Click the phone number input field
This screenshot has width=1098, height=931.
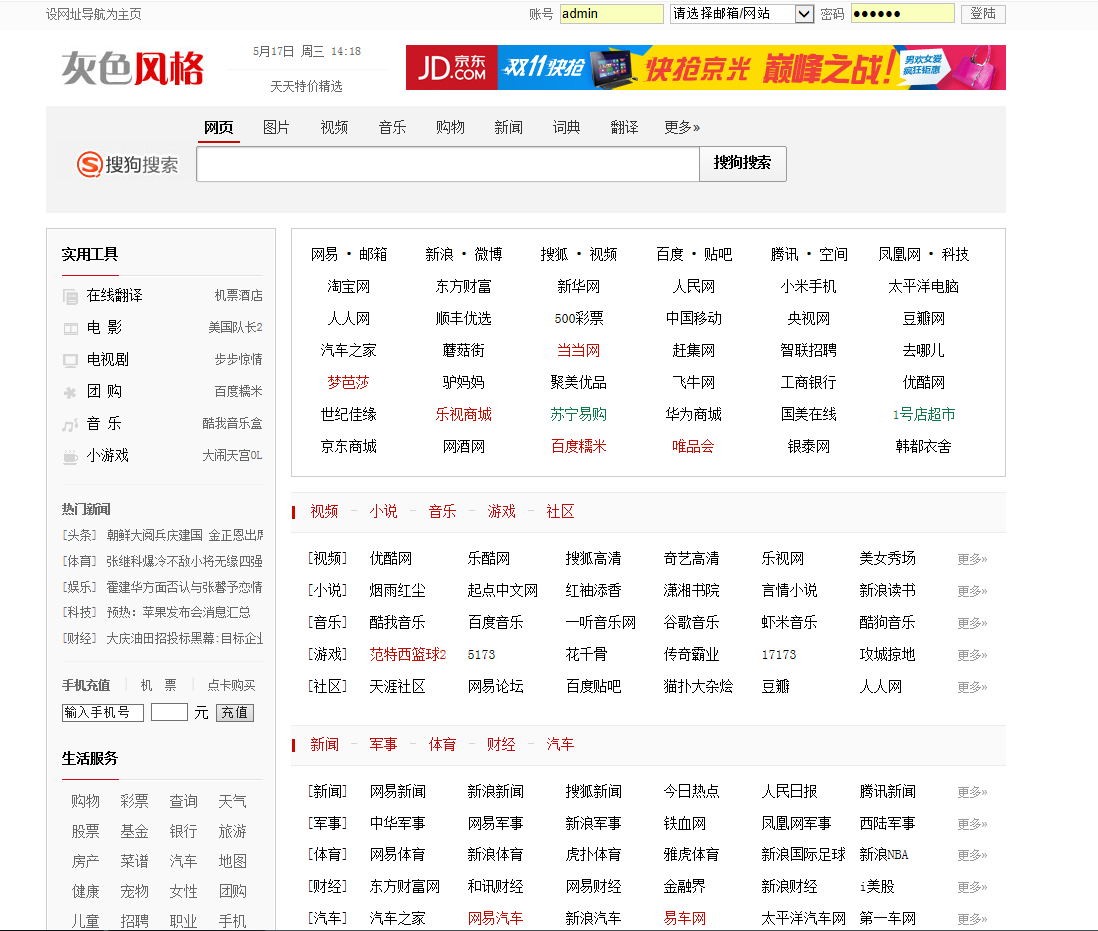[103, 713]
